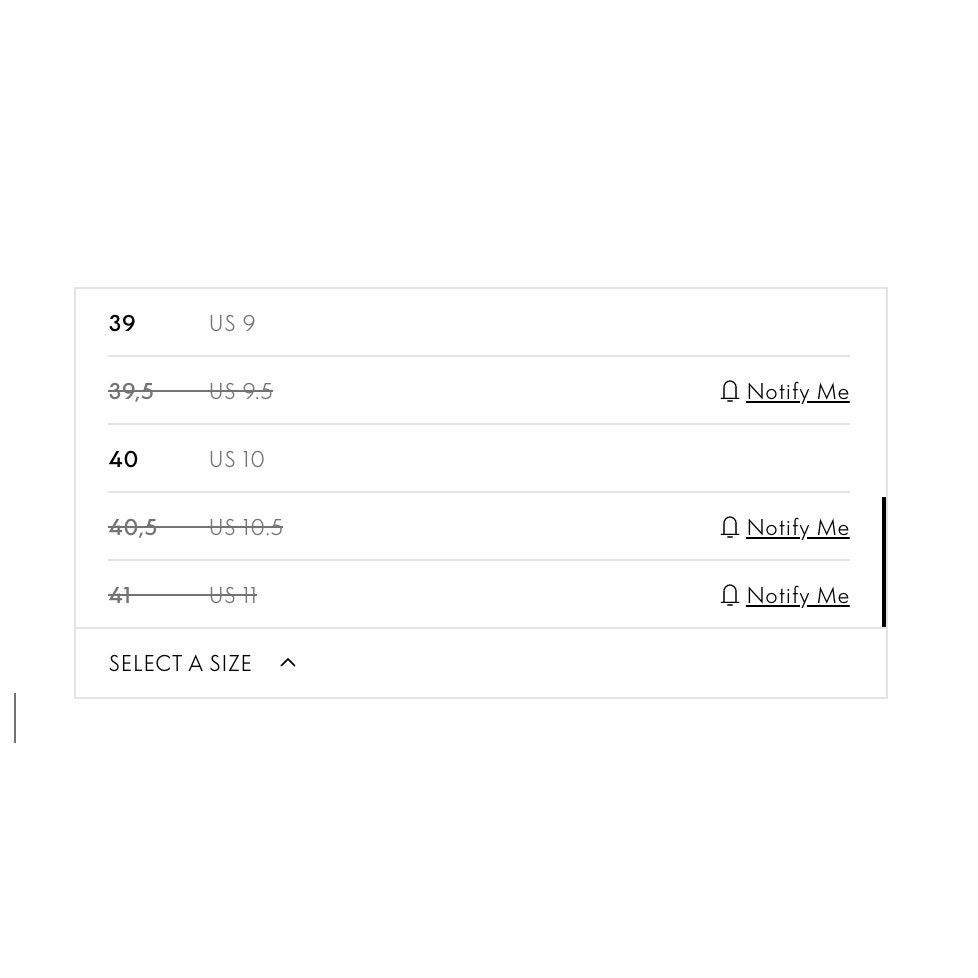
Task: Click the bell icon for size 39,5
Action: click(x=729, y=392)
